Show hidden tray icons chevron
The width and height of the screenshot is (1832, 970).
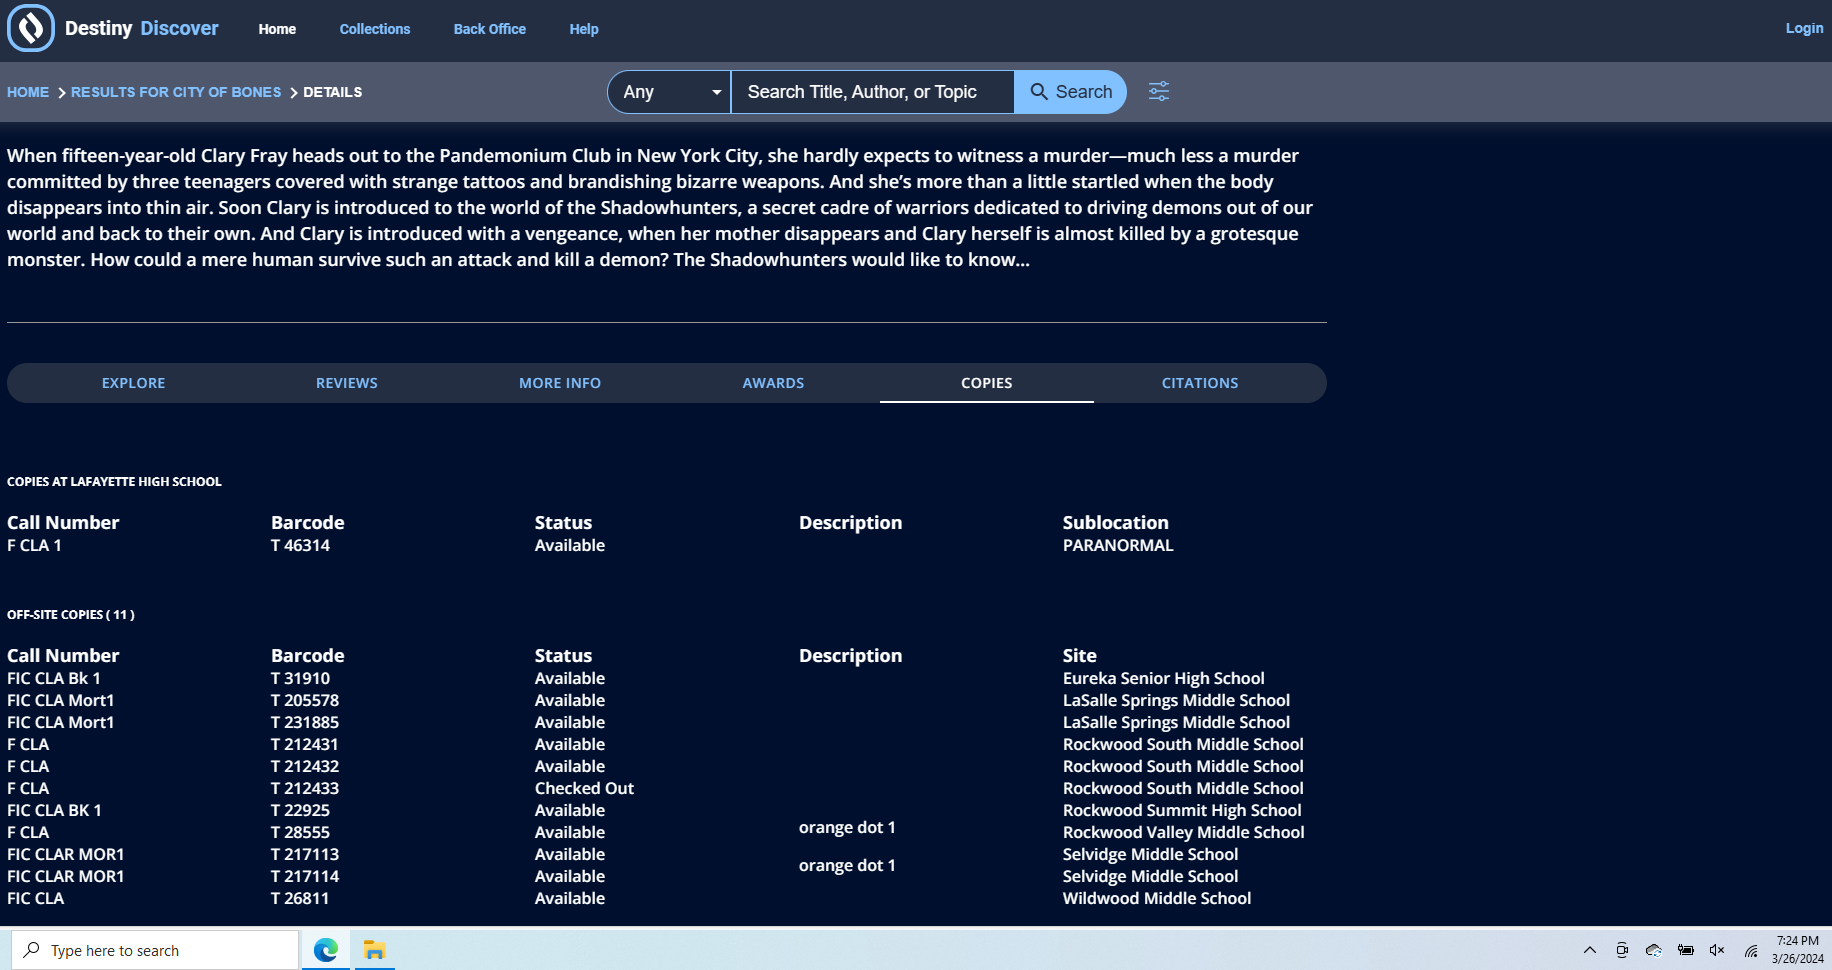click(1589, 950)
